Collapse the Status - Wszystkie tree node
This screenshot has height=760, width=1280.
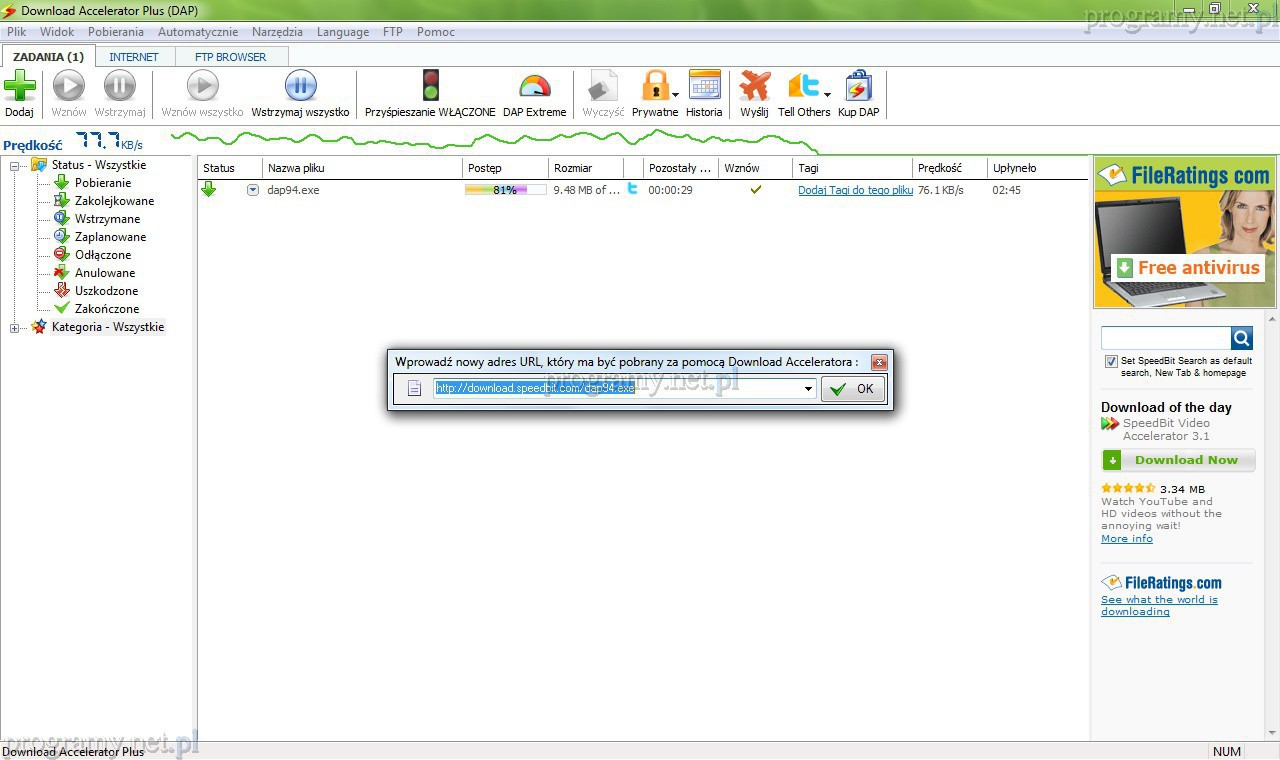point(15,166)
